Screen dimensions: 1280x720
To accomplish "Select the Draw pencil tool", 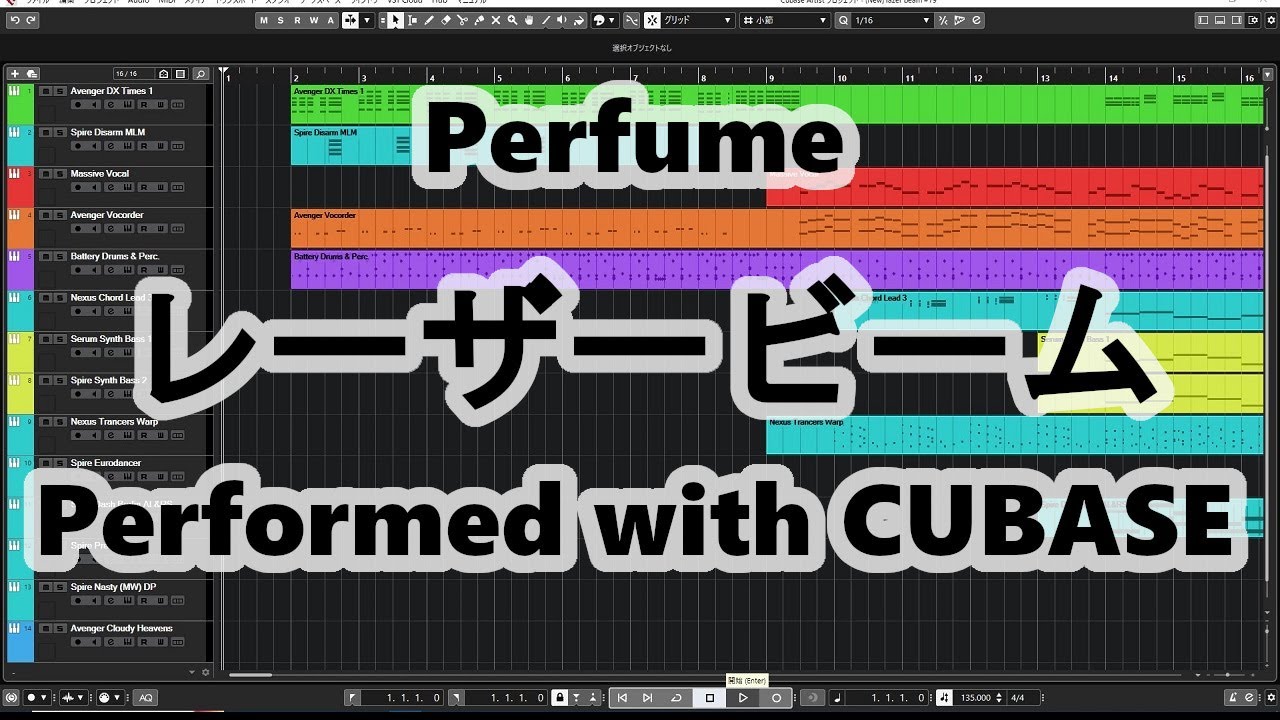I will point(429,20).
